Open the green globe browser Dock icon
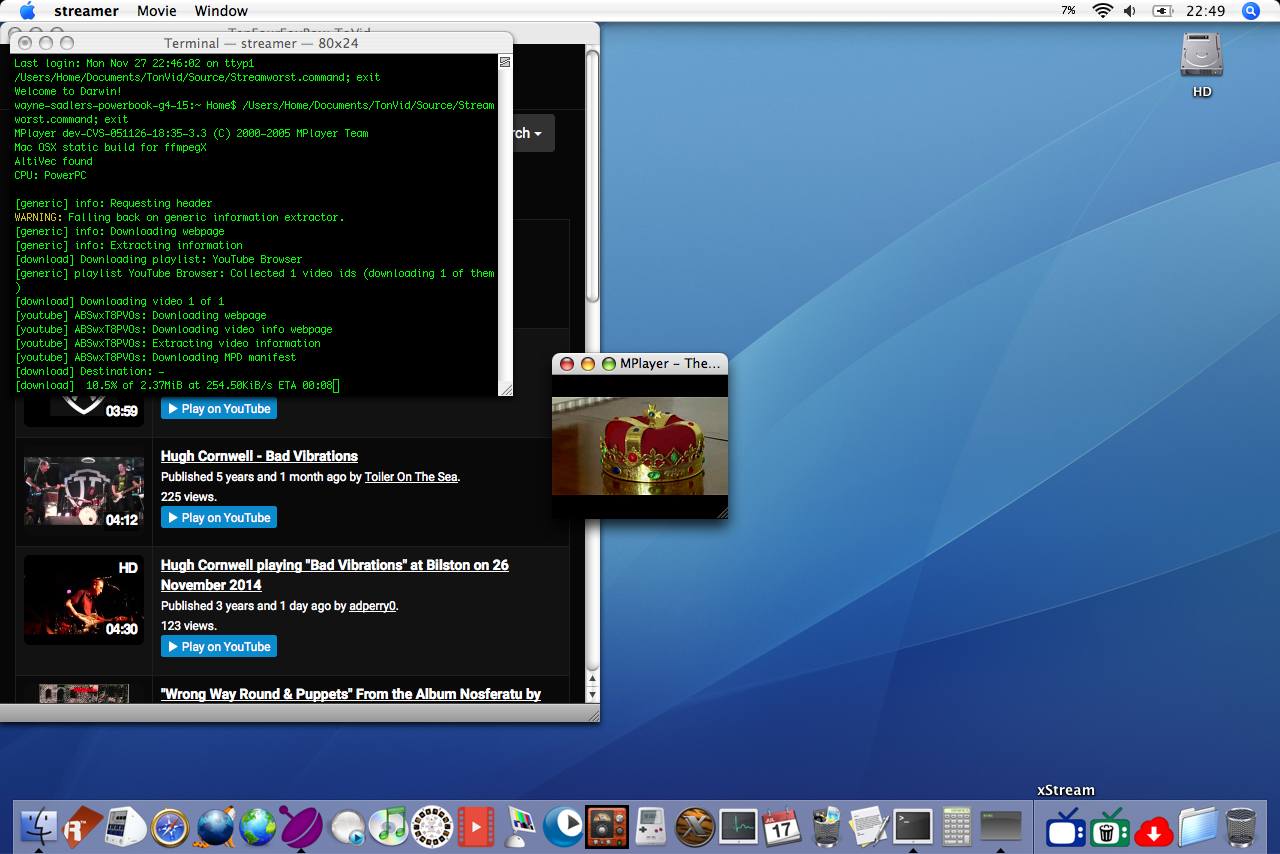The image size is (1280, 854). [257, 826]
